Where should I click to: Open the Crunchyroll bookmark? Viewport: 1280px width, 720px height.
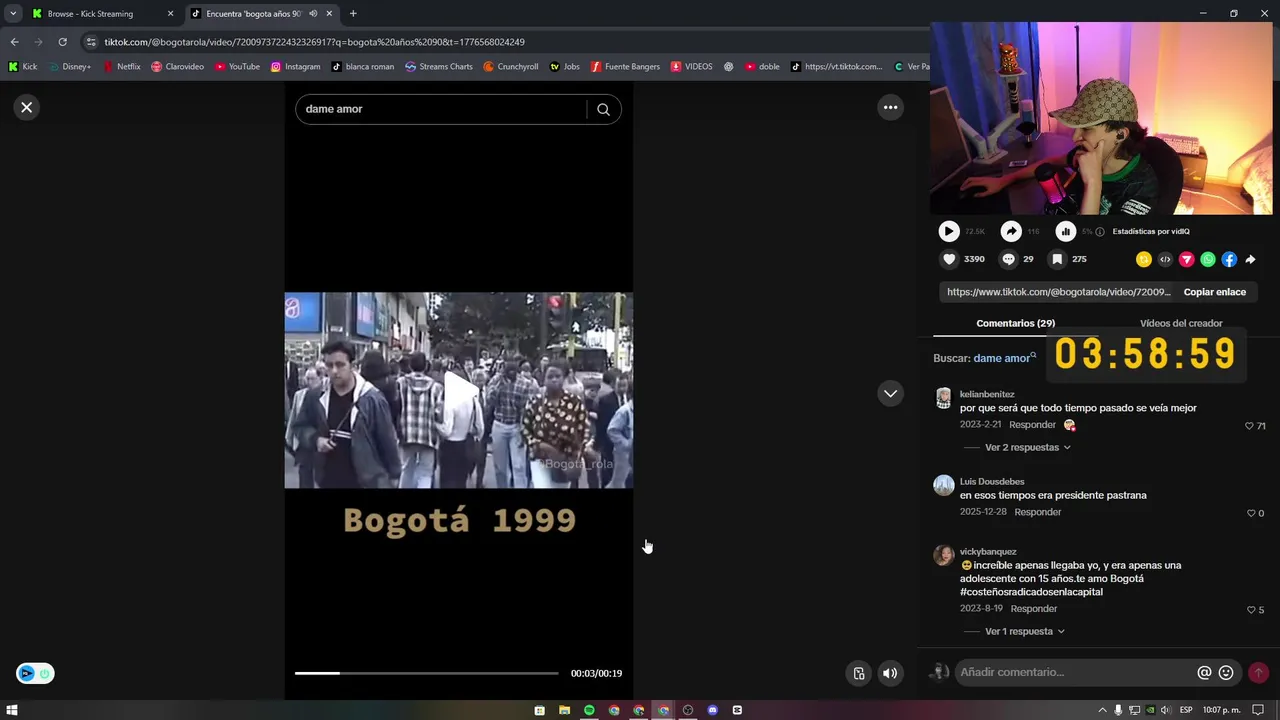[511, 67]
